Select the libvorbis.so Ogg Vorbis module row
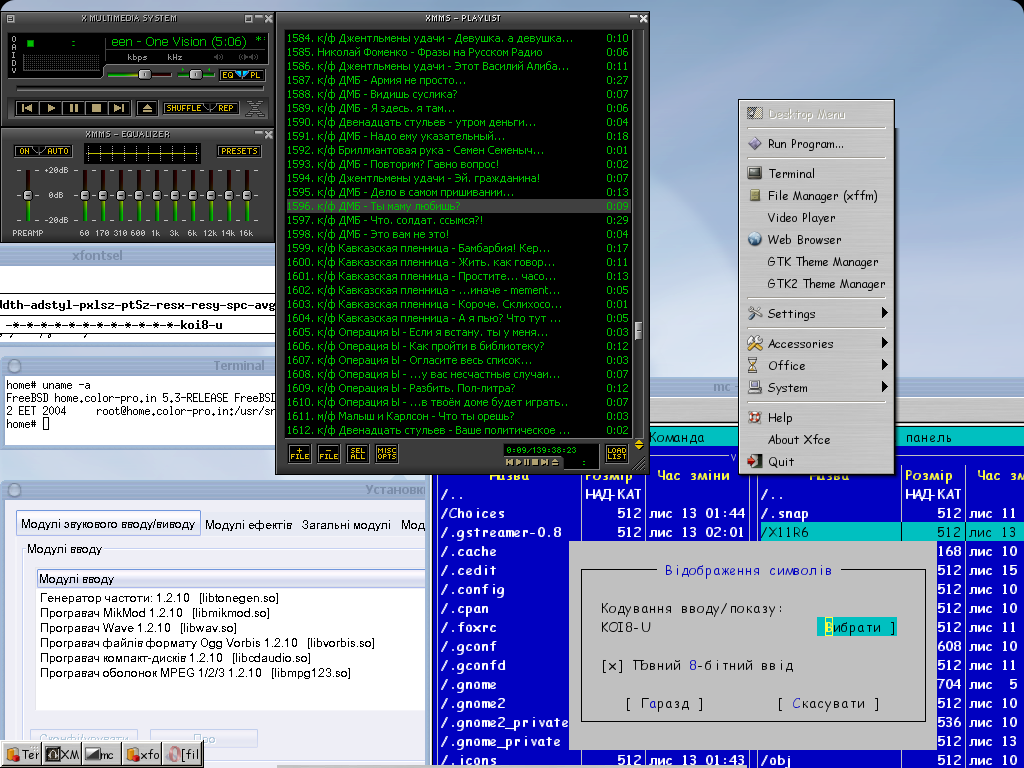The width and height of the screenshot is (1024, 768). 207,643
